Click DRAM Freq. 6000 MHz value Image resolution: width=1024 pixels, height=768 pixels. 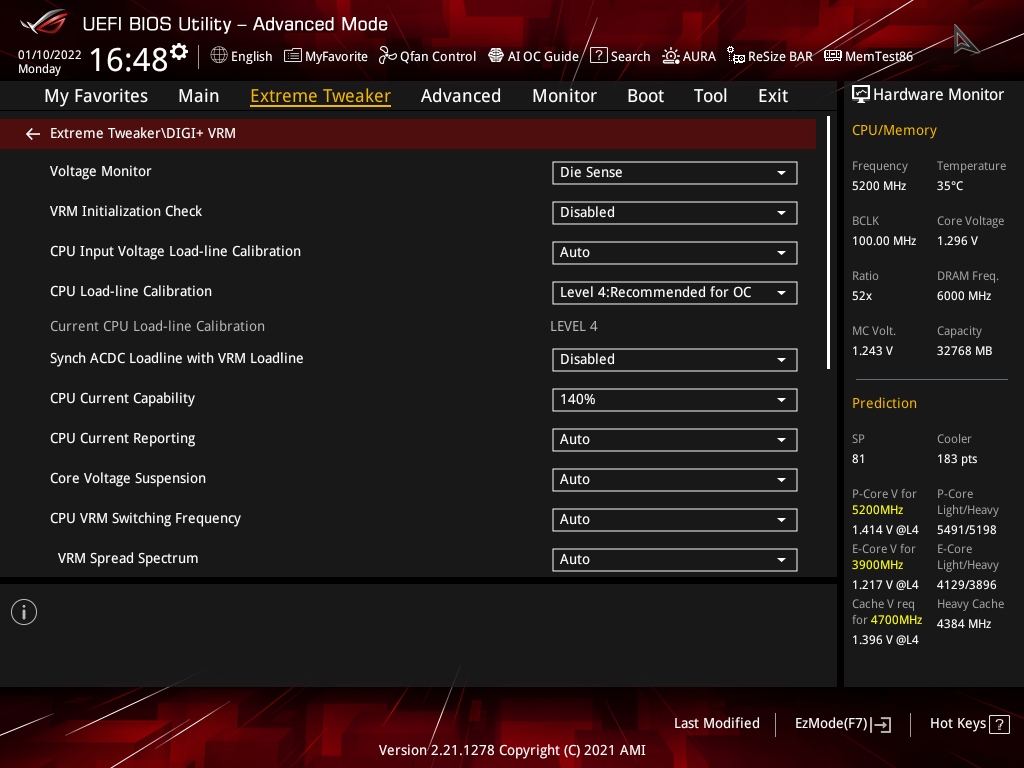click(x=964, y=296)
